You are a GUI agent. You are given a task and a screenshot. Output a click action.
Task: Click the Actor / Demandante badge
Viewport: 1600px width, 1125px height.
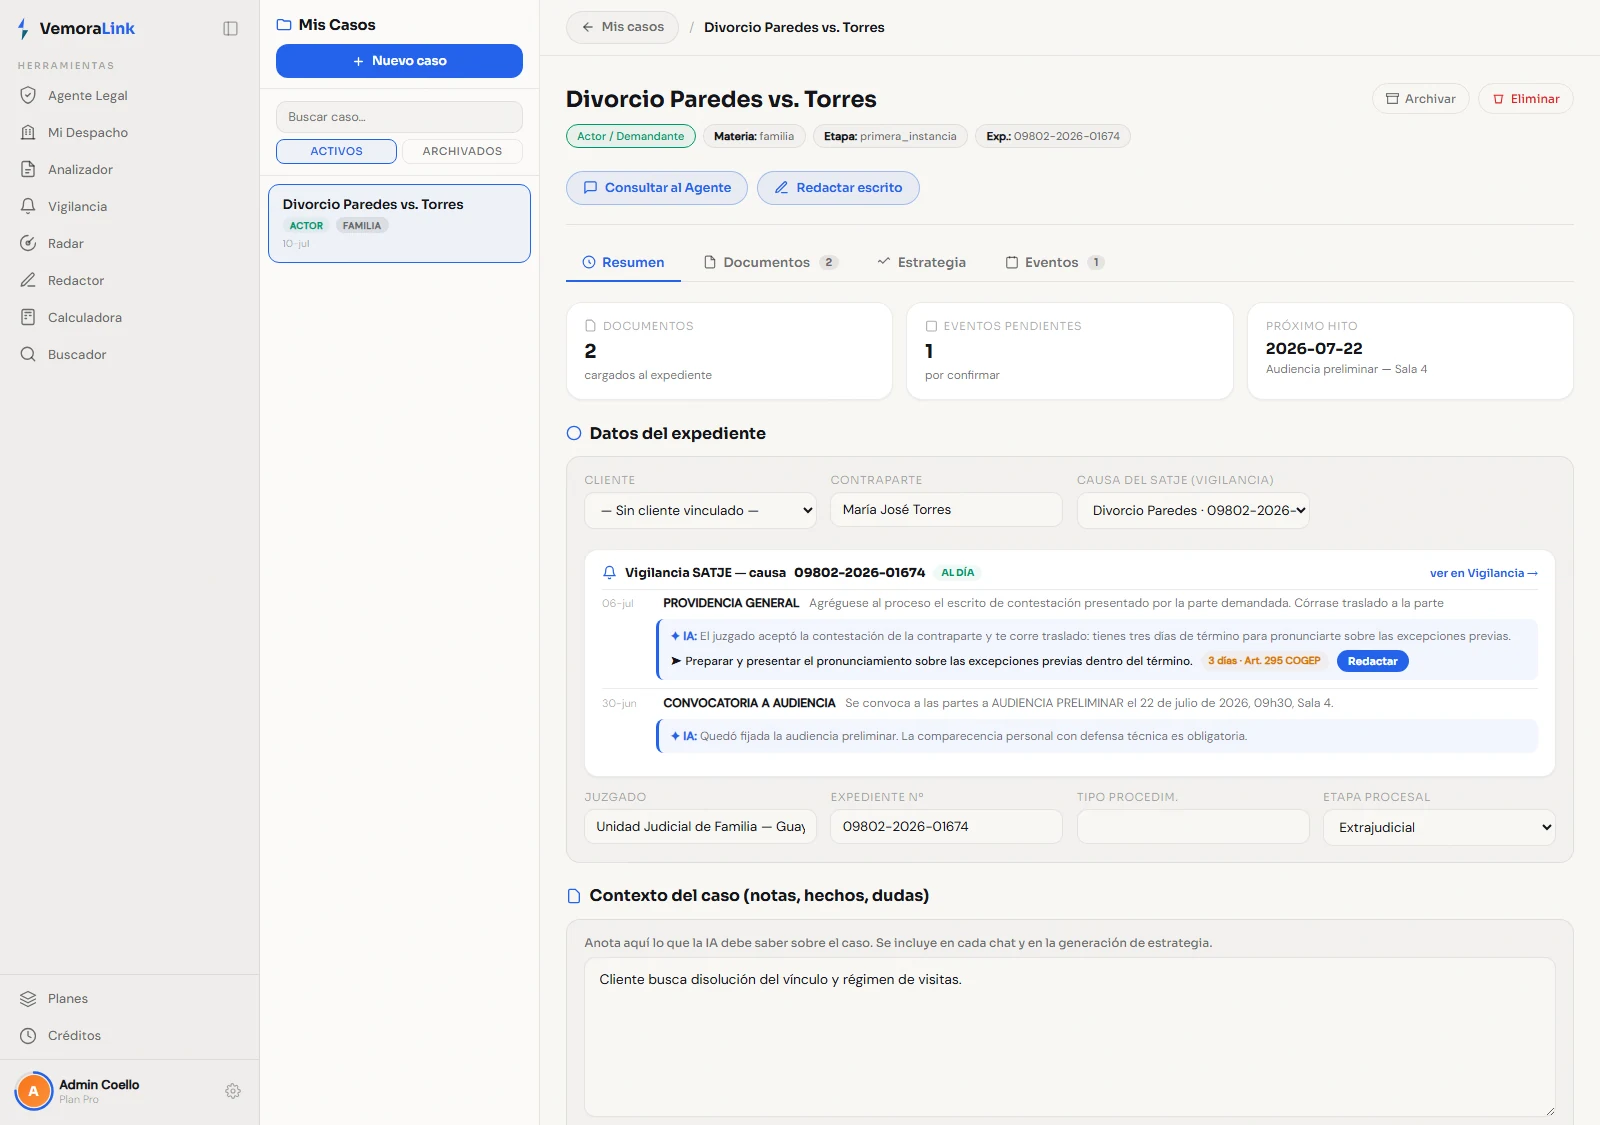tap(630, 137)
